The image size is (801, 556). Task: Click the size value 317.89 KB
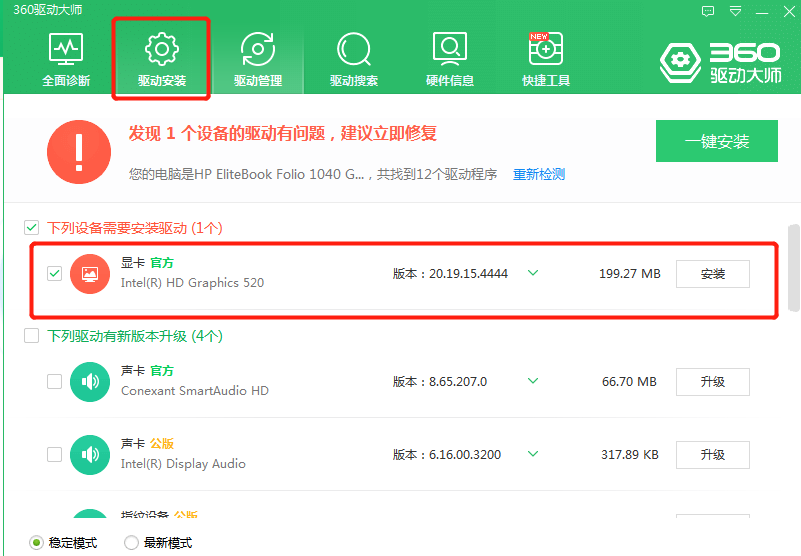click(629, 455)
